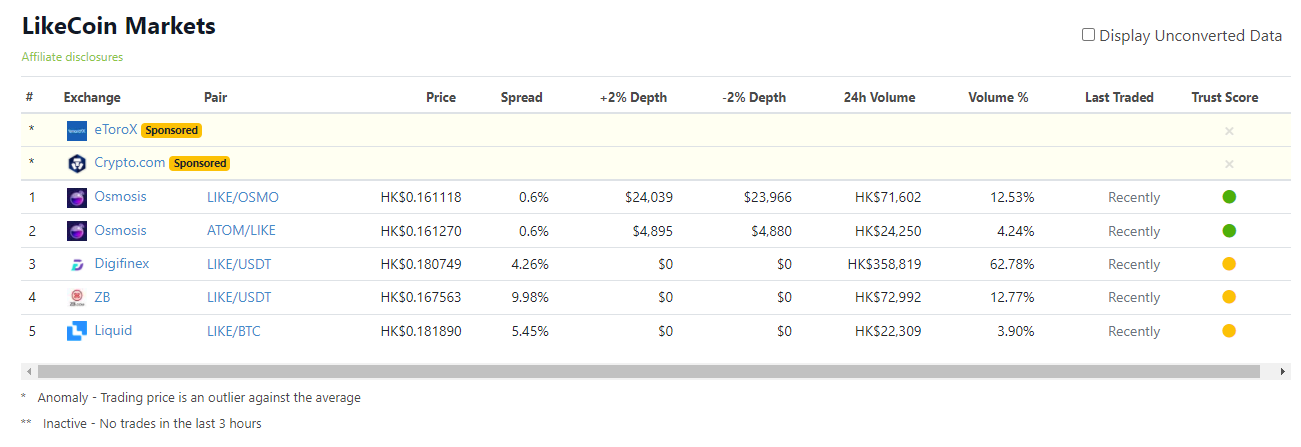1301x447 pixels.
Task: Sort by Price column header
Action: [x=441, y=97]
